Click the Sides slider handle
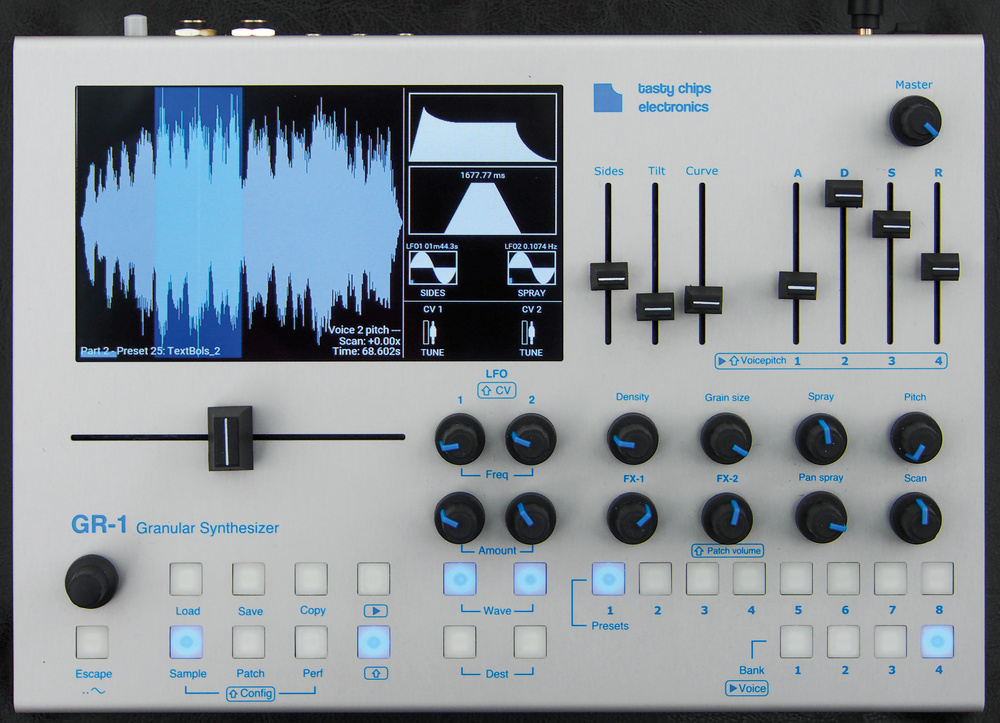 pos(608,276)
